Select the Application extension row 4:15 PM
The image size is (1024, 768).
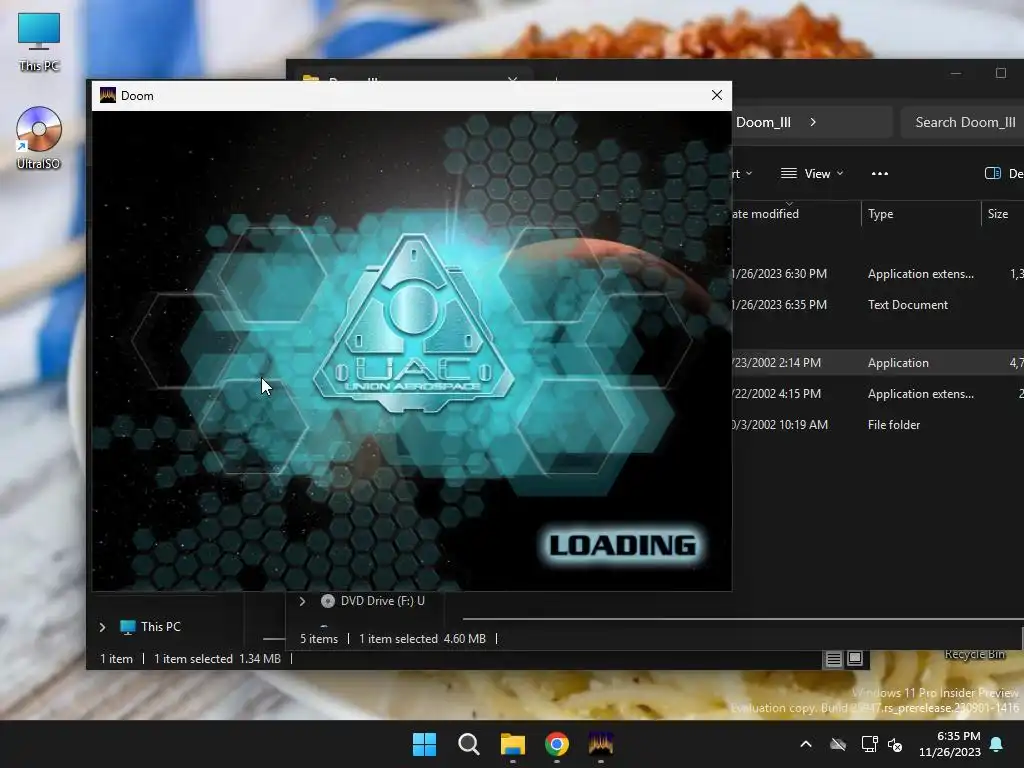tap(878, 394)
